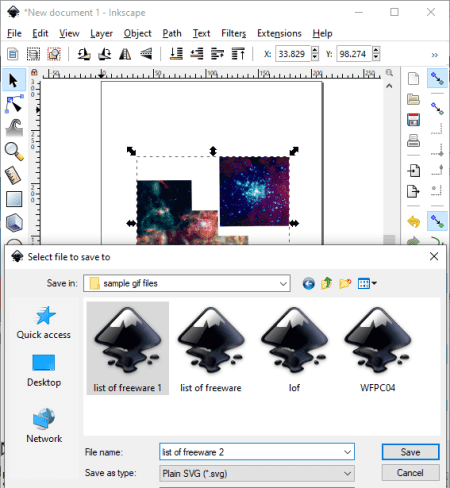450x488 pixels.
Task: Select 'lof' file thumbnail
Action: [294, 348]
